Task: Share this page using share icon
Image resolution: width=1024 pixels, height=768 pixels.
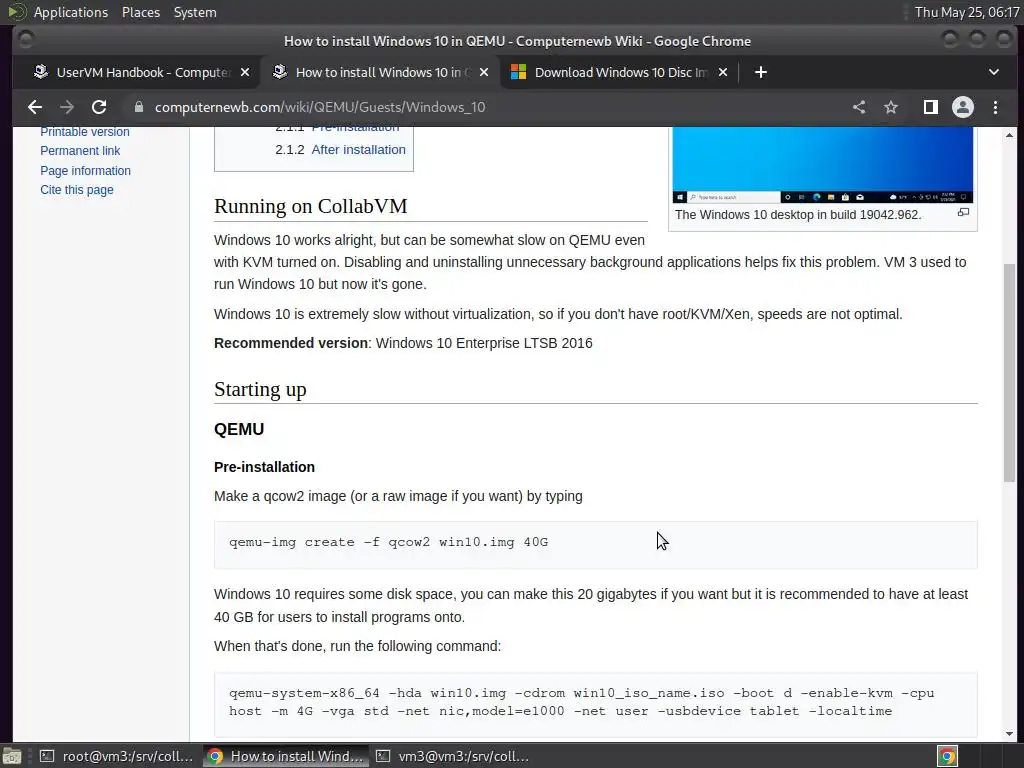Action: coord(859,107)
